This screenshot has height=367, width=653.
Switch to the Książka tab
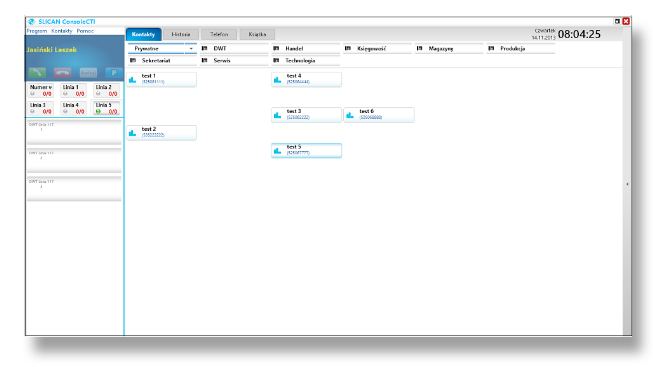(x=257, y=34)
